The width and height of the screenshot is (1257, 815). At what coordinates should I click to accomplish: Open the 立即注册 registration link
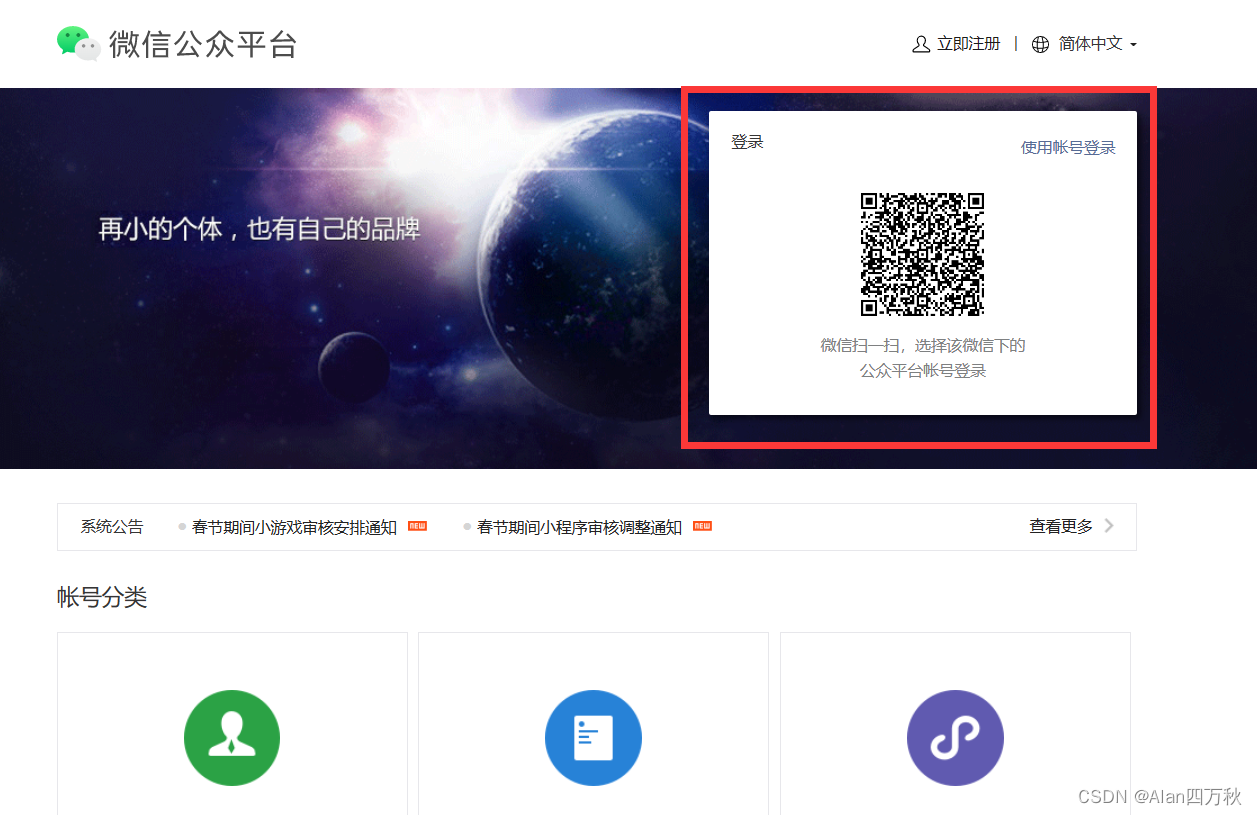coord(968,44)
